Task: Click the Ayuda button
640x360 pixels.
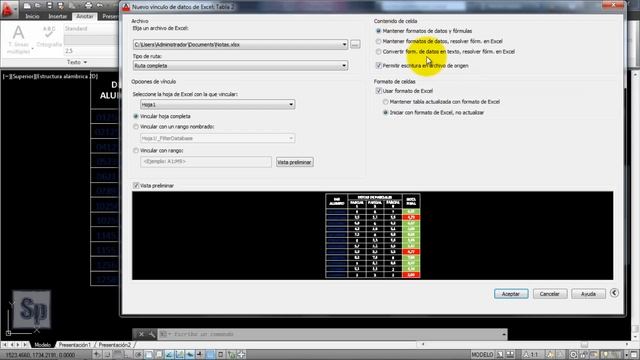Action: [588, 294]
